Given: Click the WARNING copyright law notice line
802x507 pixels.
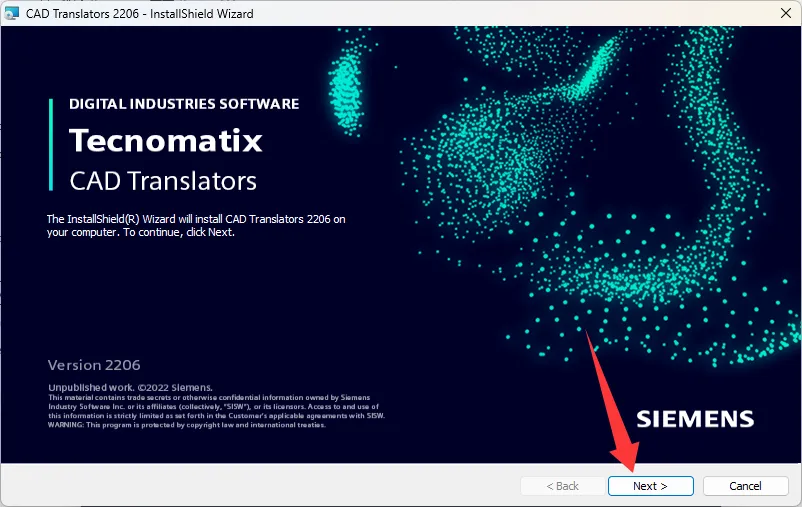Looking at the screenshot, I should (187, 425).
